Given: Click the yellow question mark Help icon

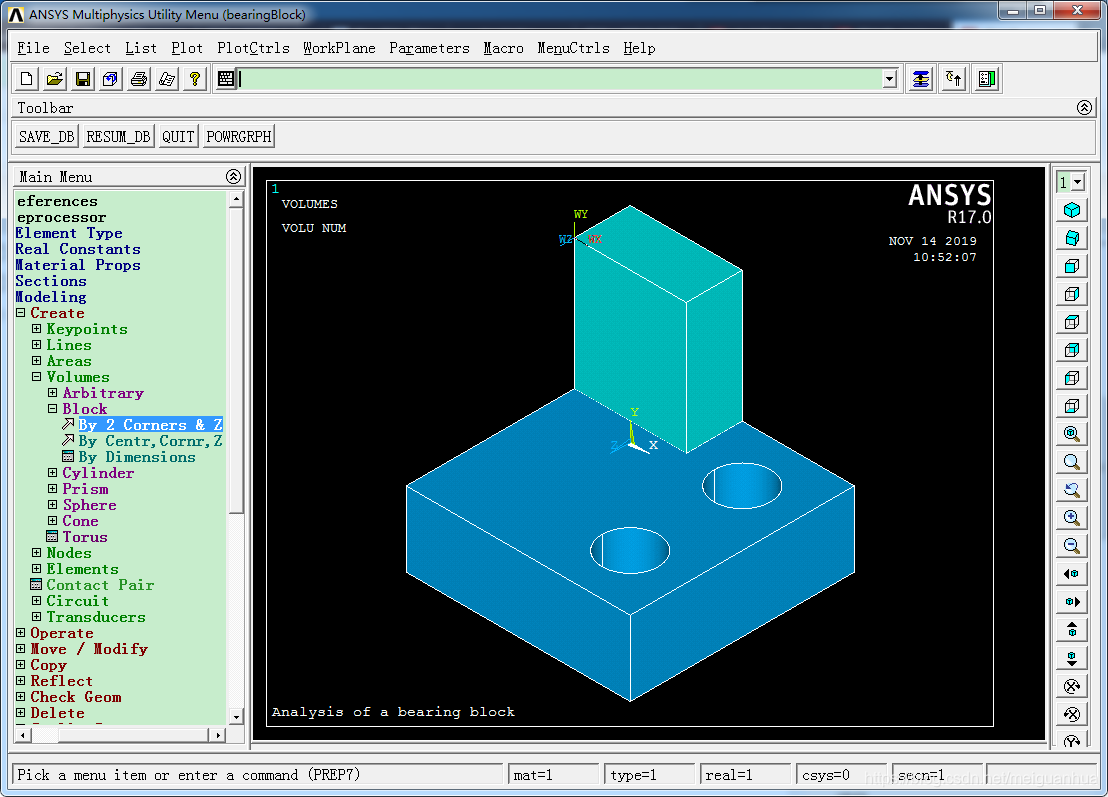Looking at the screenshot, I should click(194, 79).
